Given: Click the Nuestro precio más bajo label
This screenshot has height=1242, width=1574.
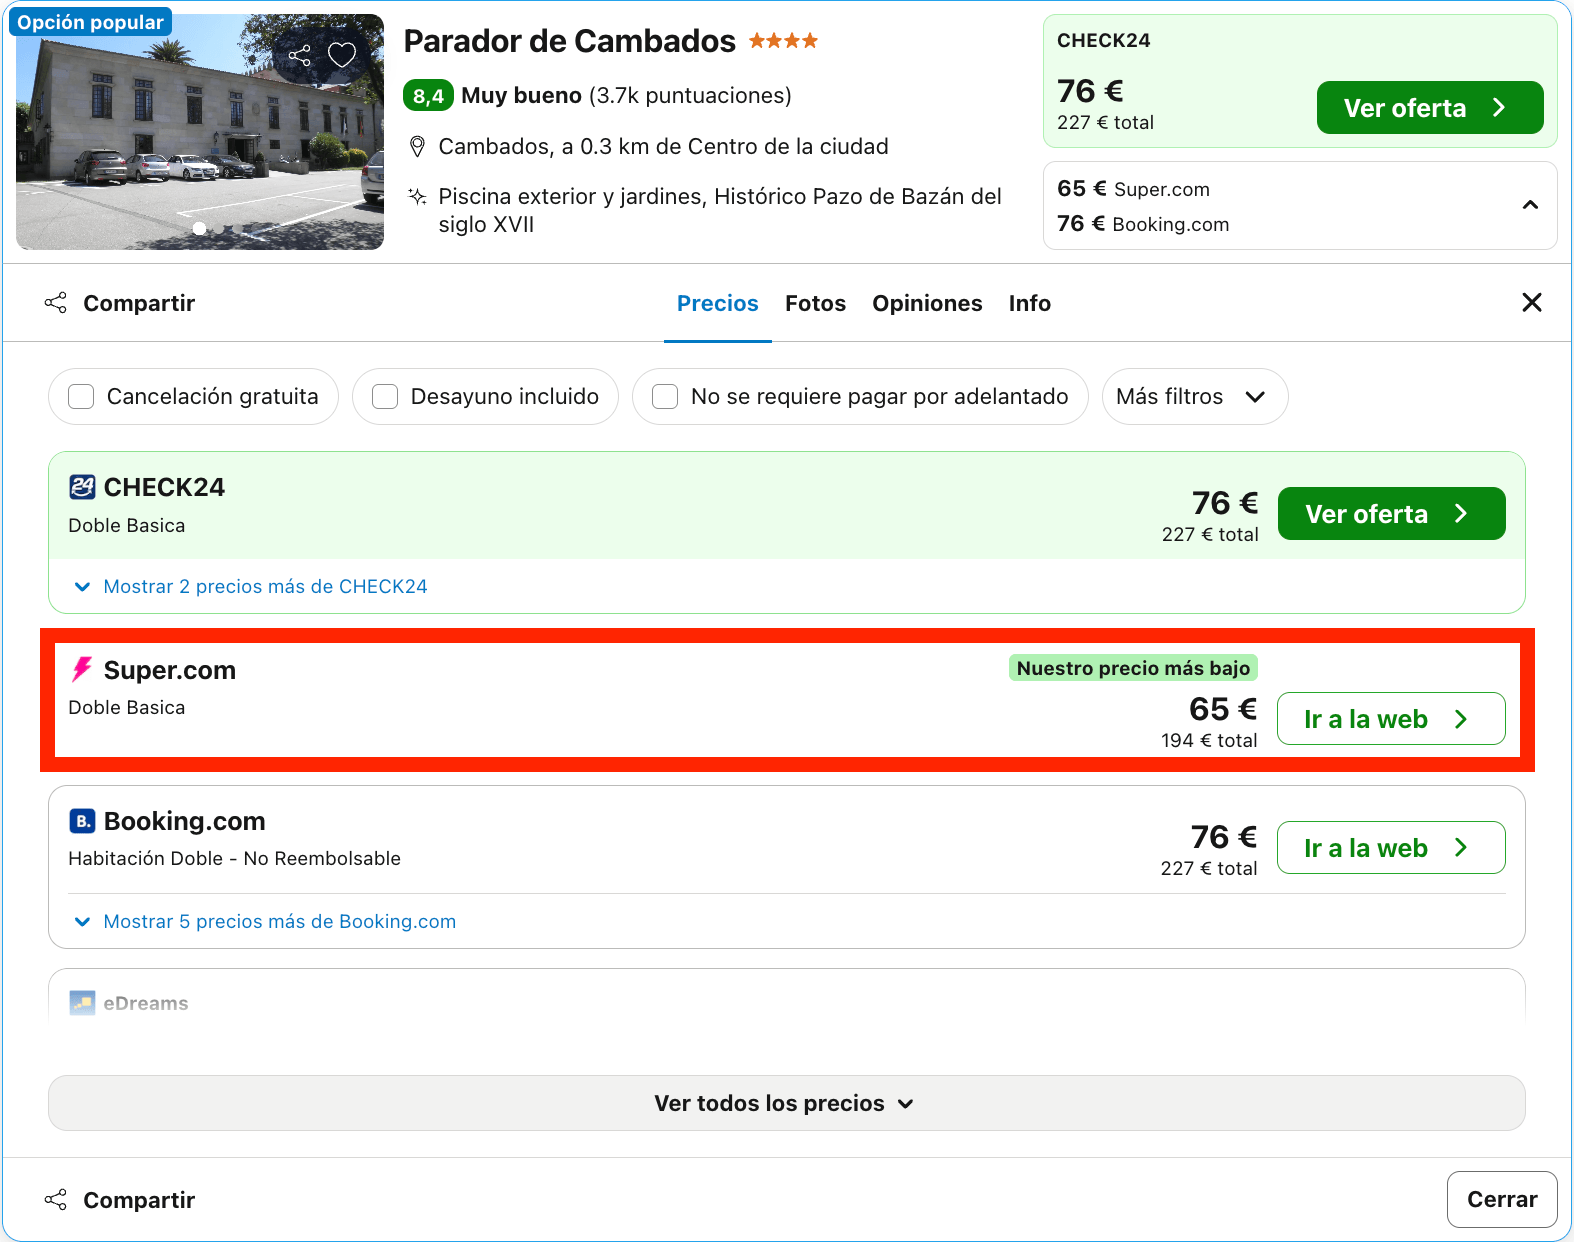Looking at the screenshot, I should (x=1133, y=668).
